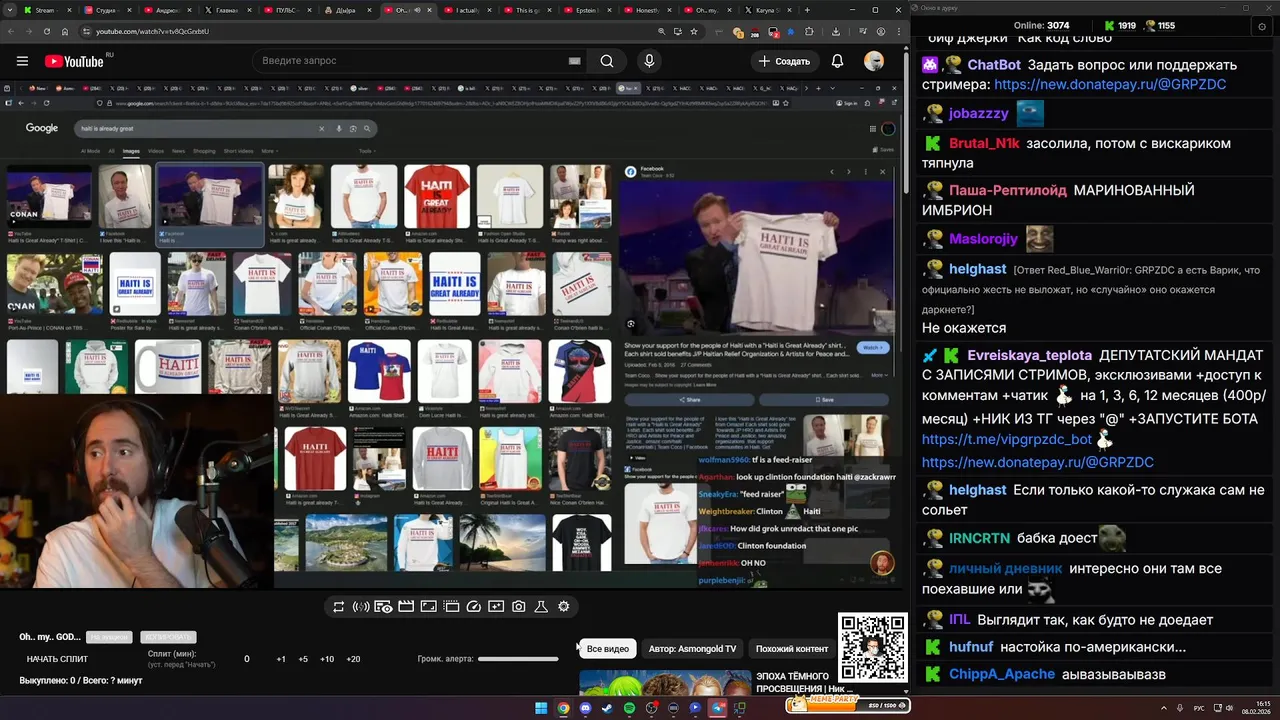Image resolution: width=1280 pixels, height=720 pixels.
Task: Go to the YouTube home logo
Action: [x=76, y=61]
